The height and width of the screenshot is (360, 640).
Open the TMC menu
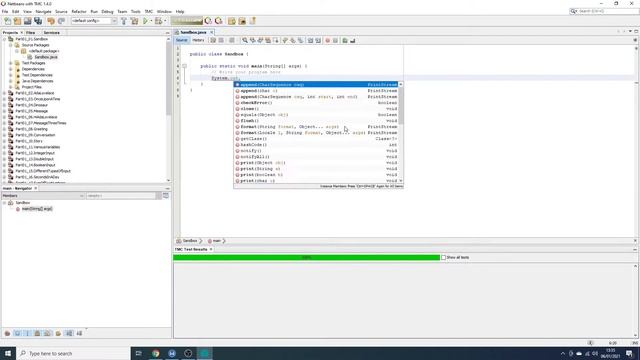coord(149,11)
